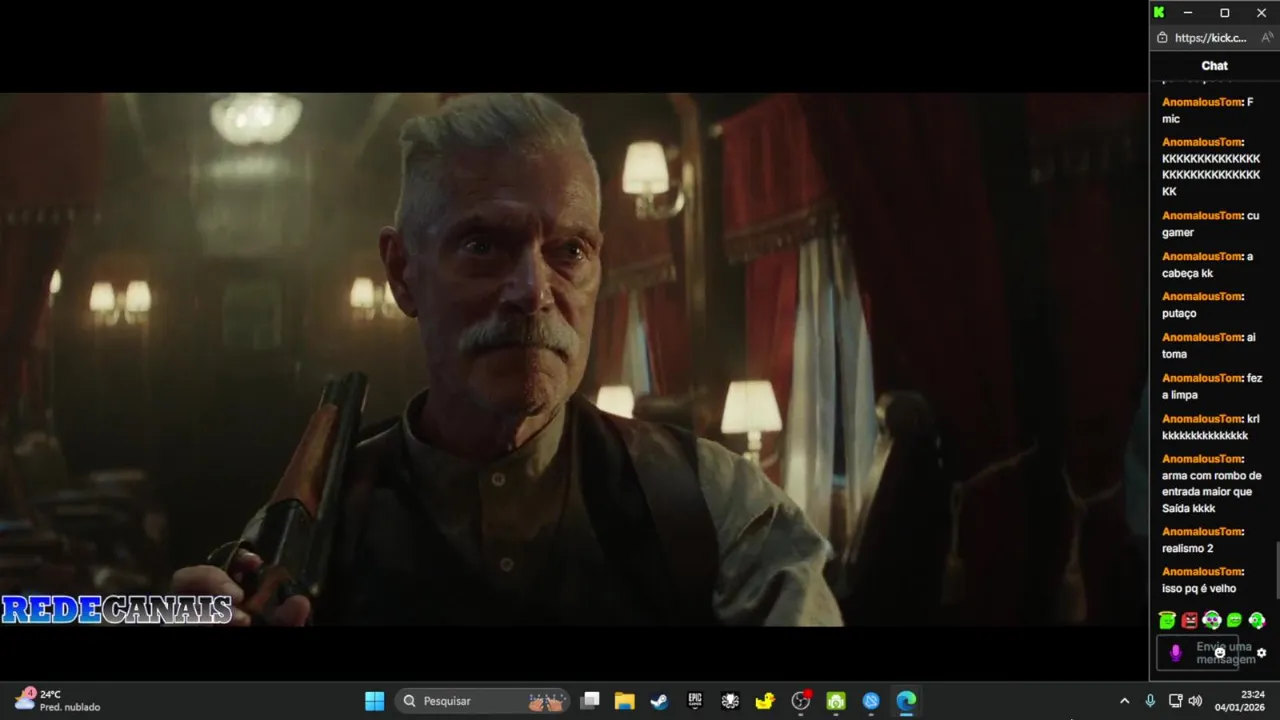Image resolution: width=1280 pixels, height=720 pixels.
Task: Click AnomalousTom username on the 'isso pq é velho' message
Action: (x=1200, y=572)
